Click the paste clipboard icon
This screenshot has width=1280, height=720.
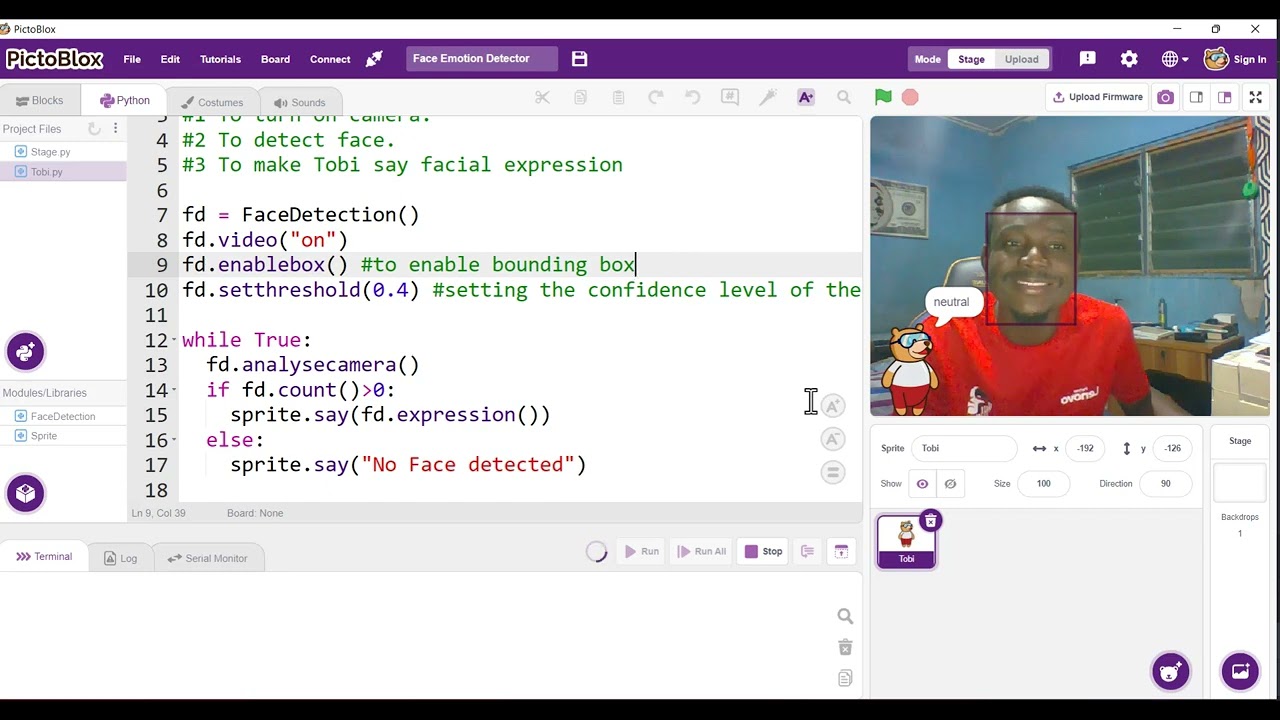pyautogui.click(x=618, y=97)
